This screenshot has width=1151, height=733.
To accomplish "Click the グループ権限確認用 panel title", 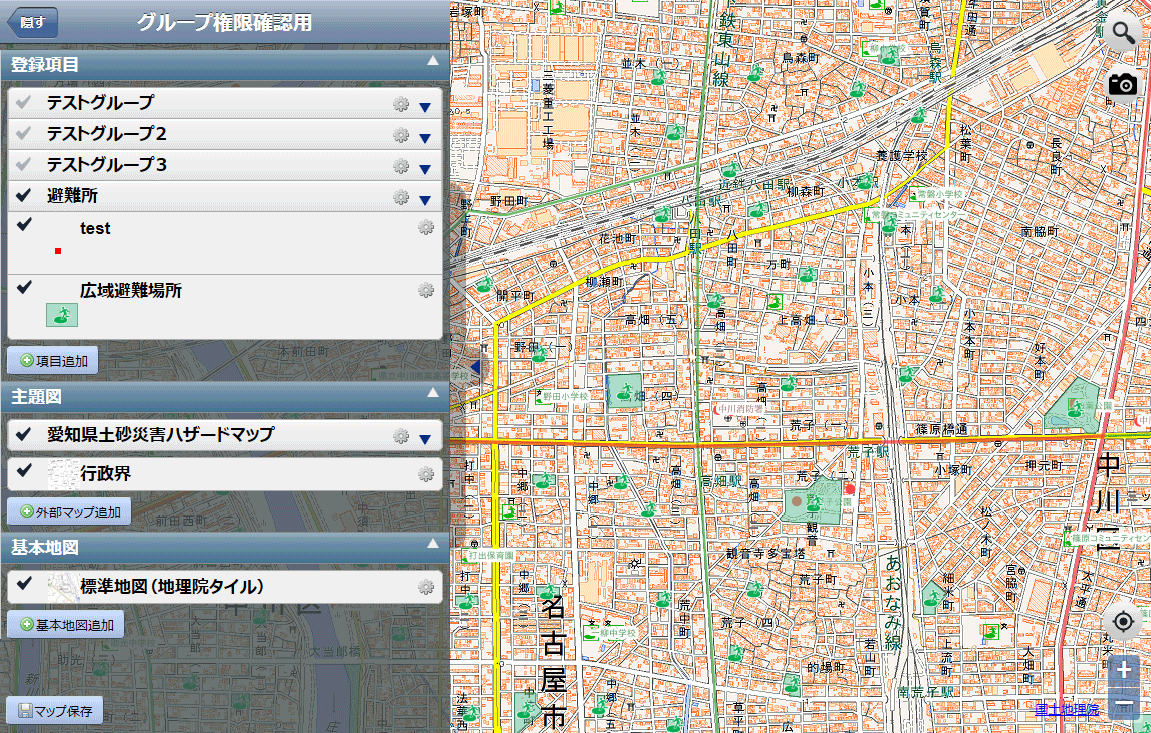I will click(224, 22).
